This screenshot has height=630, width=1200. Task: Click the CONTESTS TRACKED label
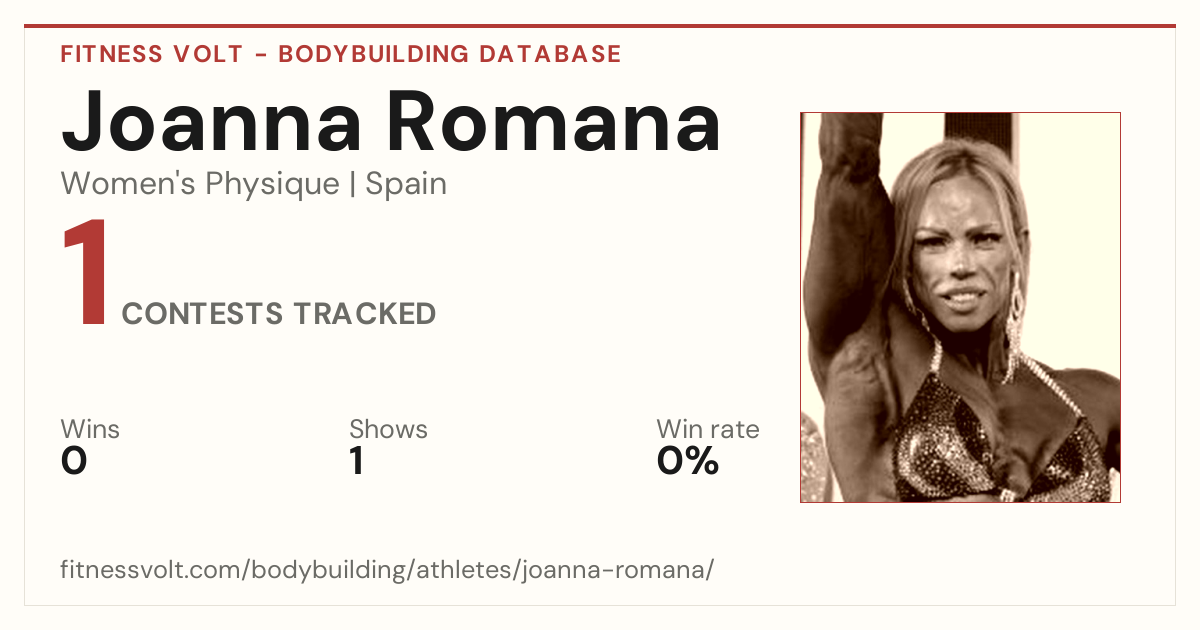pos(279,314)
